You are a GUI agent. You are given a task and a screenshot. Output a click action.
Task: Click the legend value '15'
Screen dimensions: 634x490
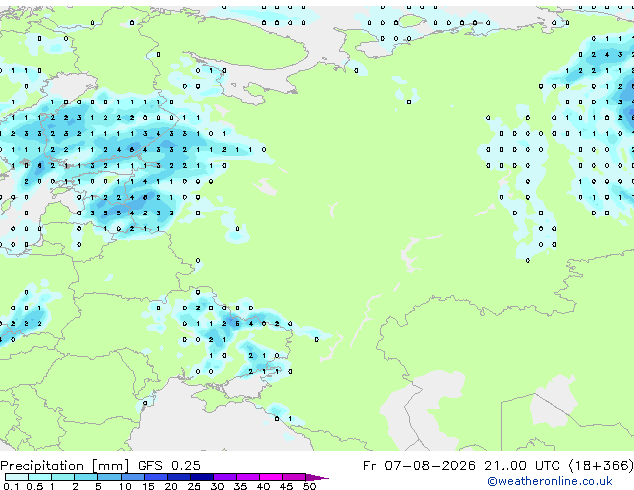148,486
